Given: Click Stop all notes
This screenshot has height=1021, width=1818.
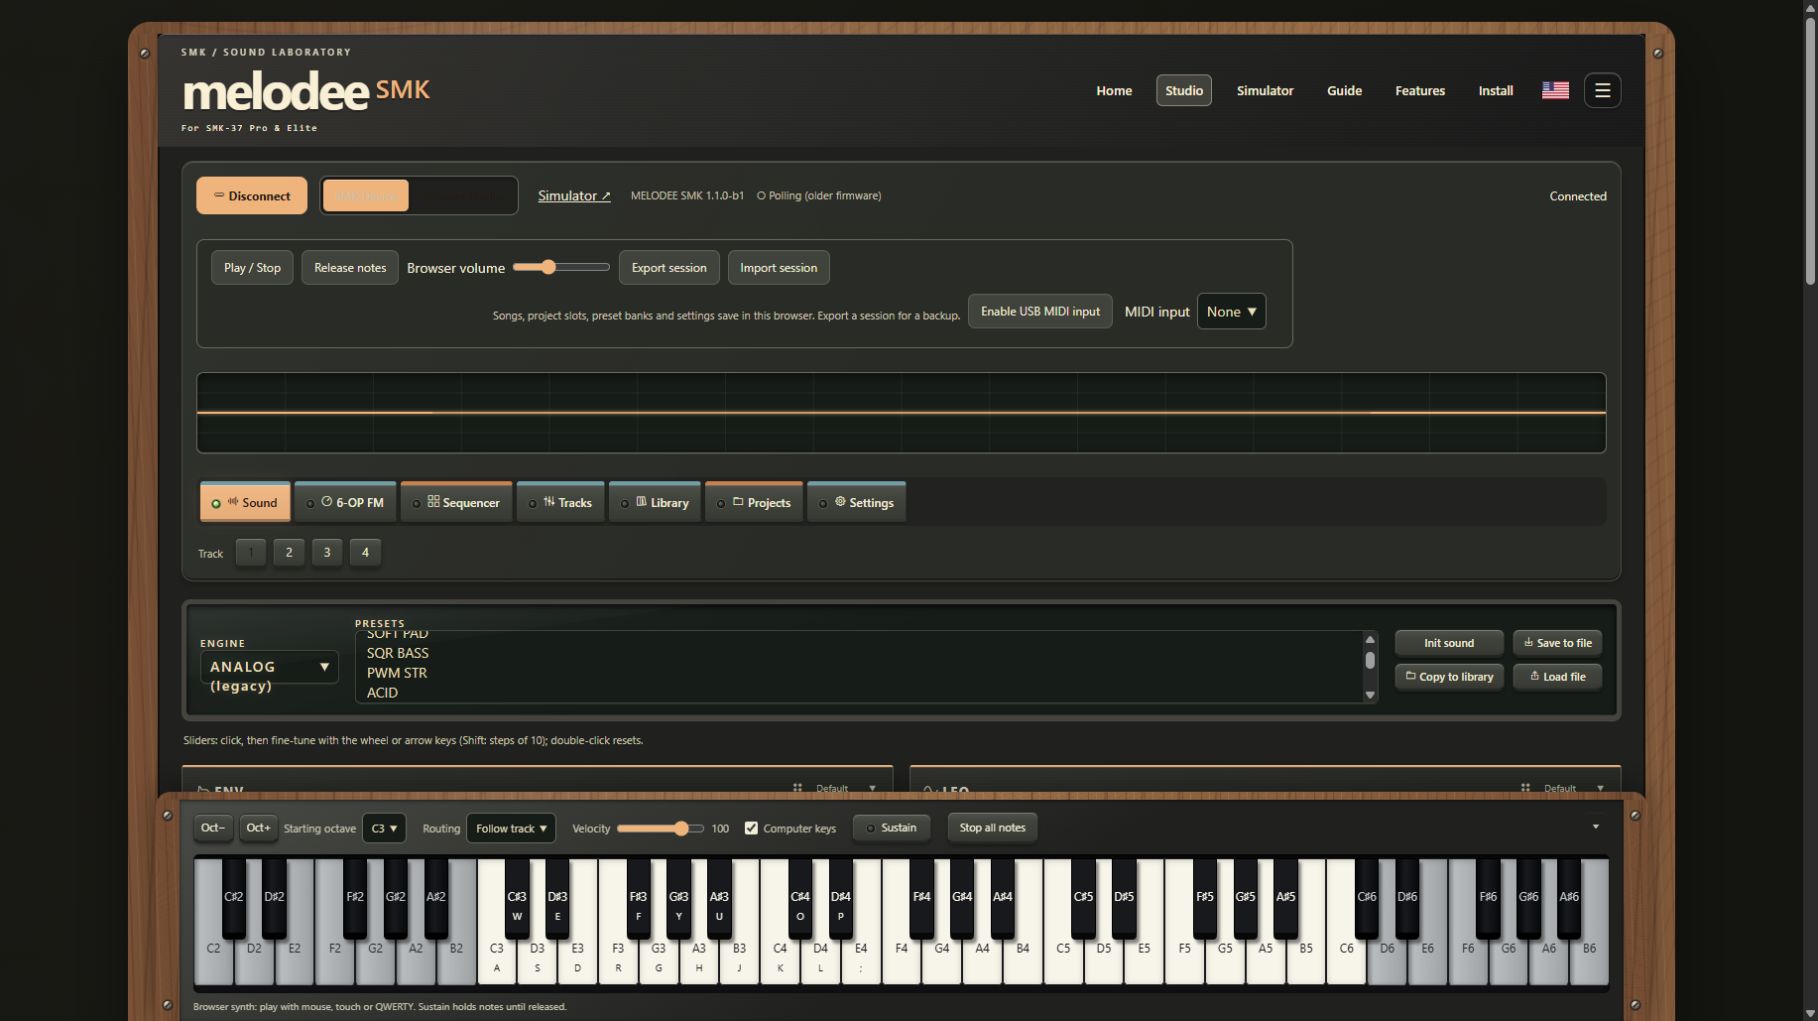Looking at the screenshot, I should coord(992,828).
